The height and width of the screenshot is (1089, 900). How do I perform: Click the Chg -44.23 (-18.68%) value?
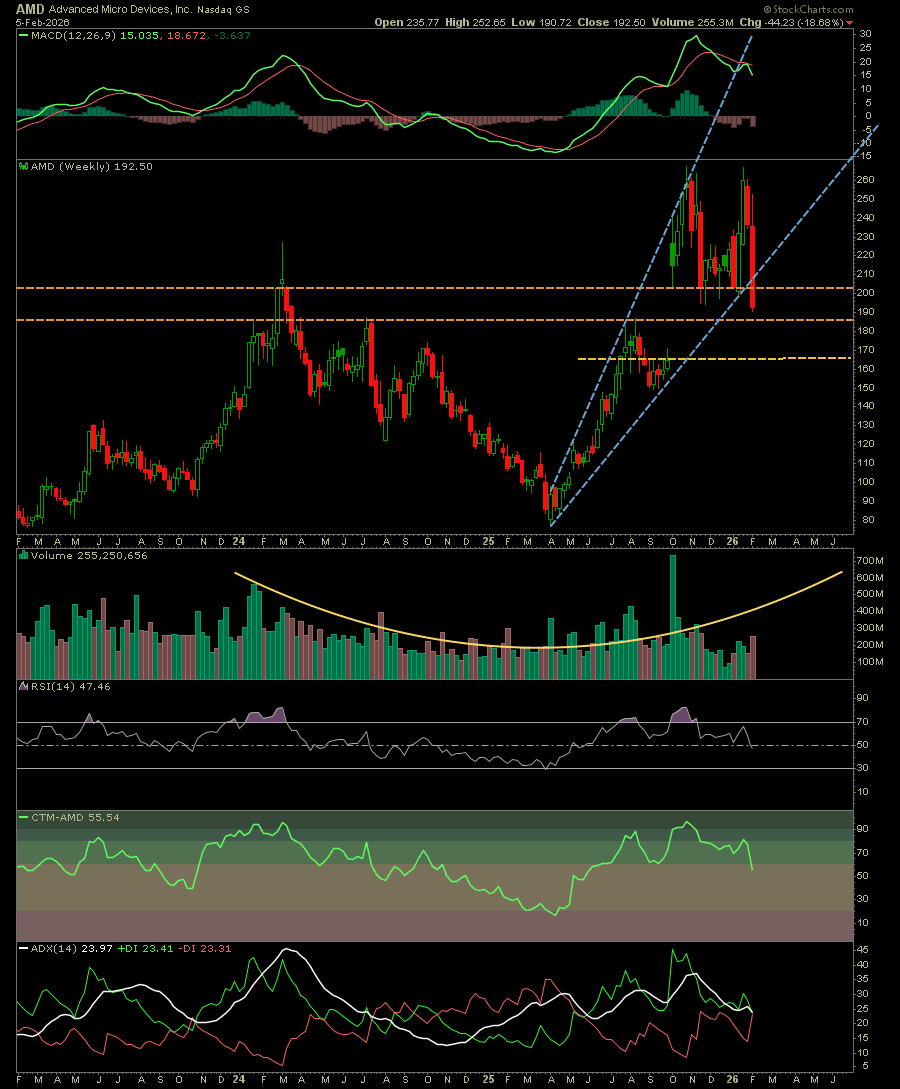pos(792,22)
